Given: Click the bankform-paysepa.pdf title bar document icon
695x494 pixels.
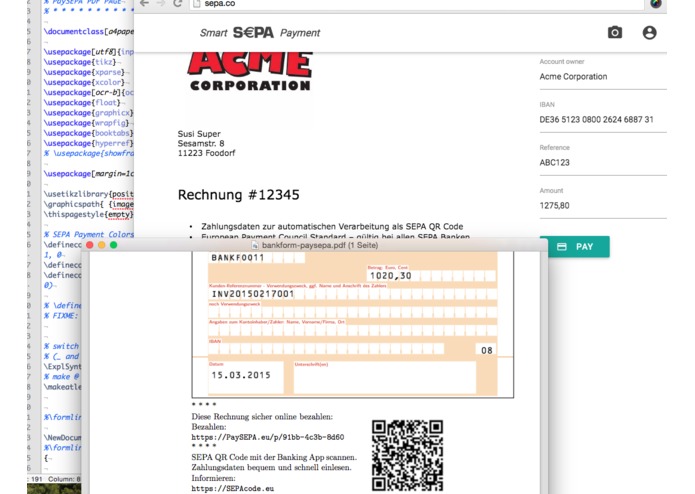Looking at the screenshot, I should coord(255,245).
